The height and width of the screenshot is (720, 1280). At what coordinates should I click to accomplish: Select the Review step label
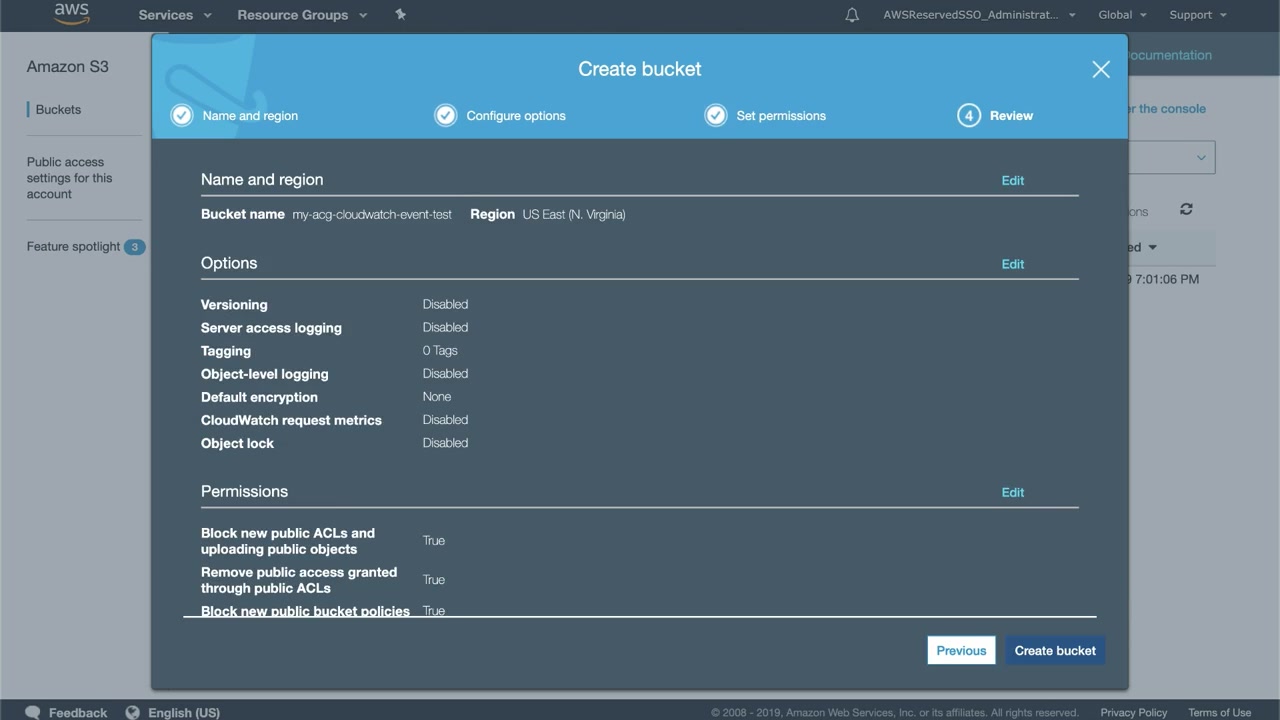tap(1011, 116)
